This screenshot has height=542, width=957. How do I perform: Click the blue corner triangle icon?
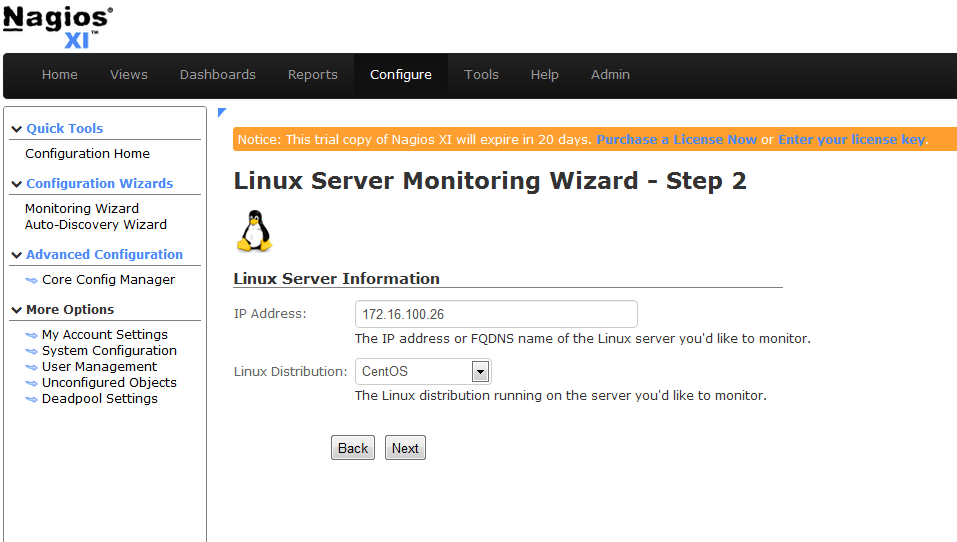coord(222,112)
